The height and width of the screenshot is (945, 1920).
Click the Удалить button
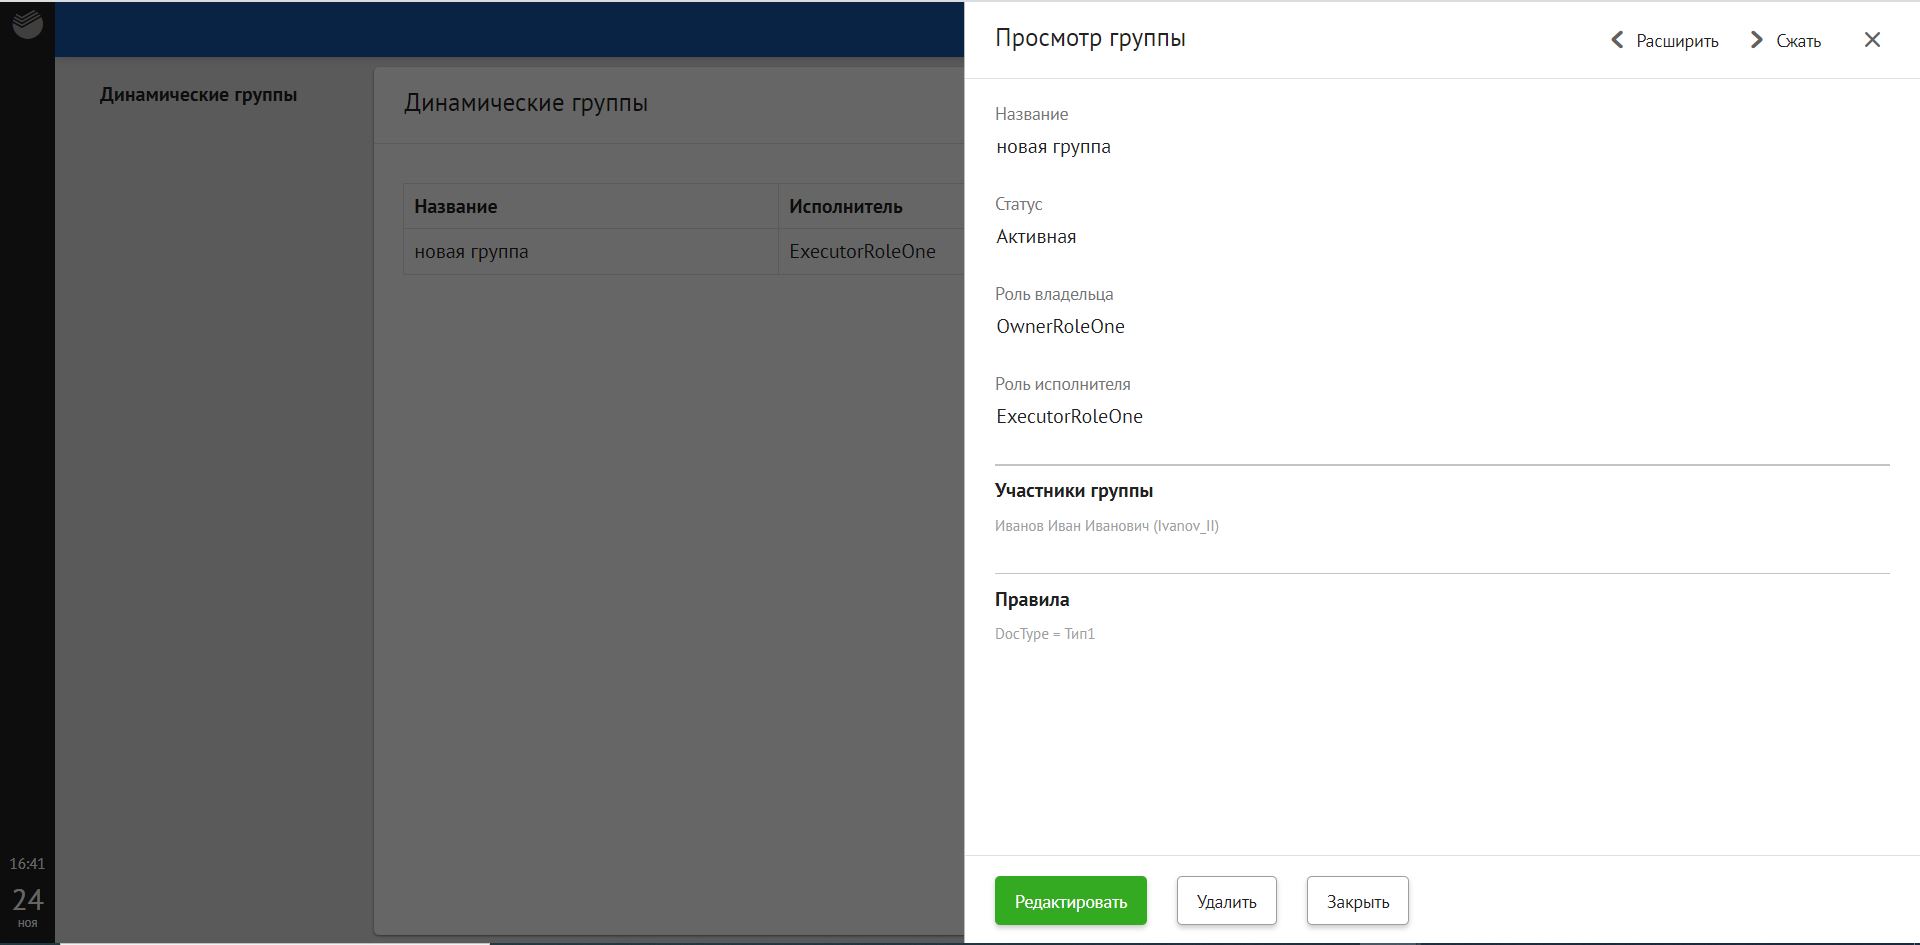[x=1226, y=901]
